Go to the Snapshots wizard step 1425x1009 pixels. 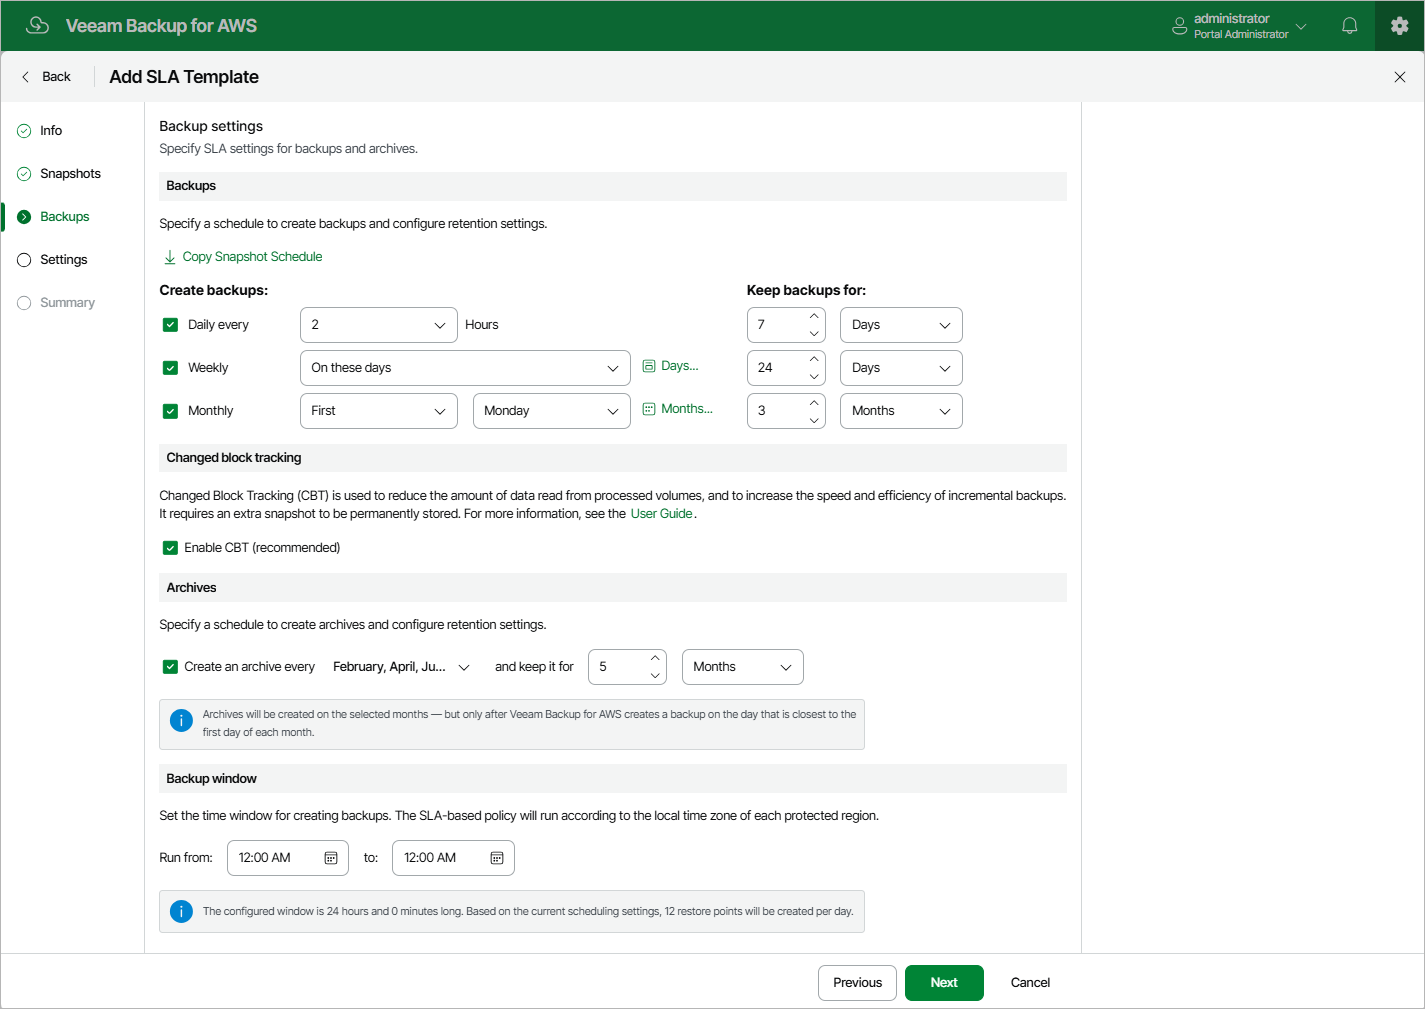(70, 173)
